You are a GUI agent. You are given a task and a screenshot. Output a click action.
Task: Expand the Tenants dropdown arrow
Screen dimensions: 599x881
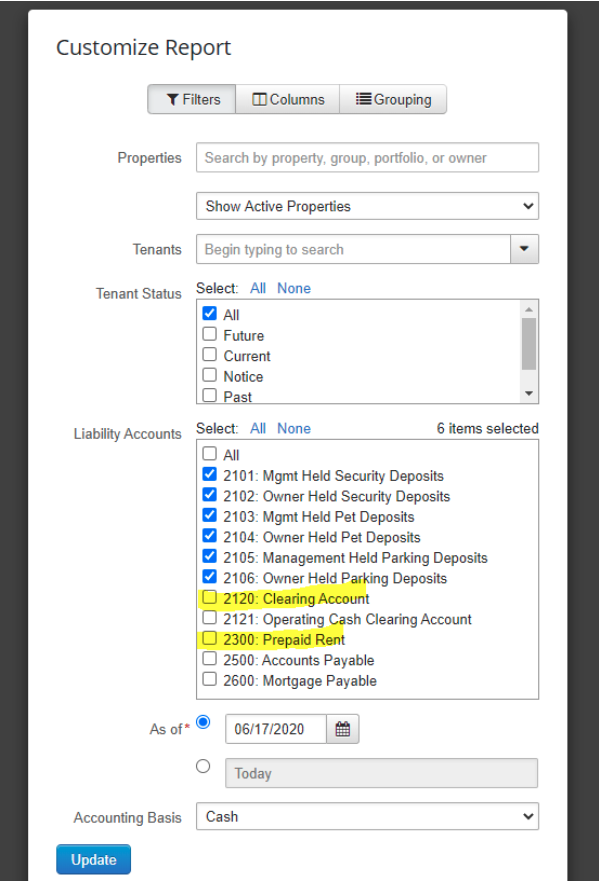pyautogui.click(x=524, y=249)
